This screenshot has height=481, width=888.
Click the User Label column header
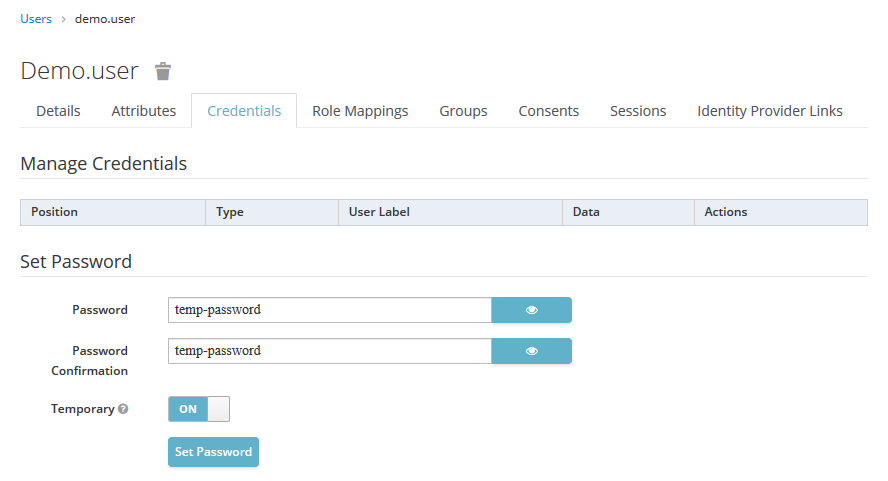click(379, 212)
